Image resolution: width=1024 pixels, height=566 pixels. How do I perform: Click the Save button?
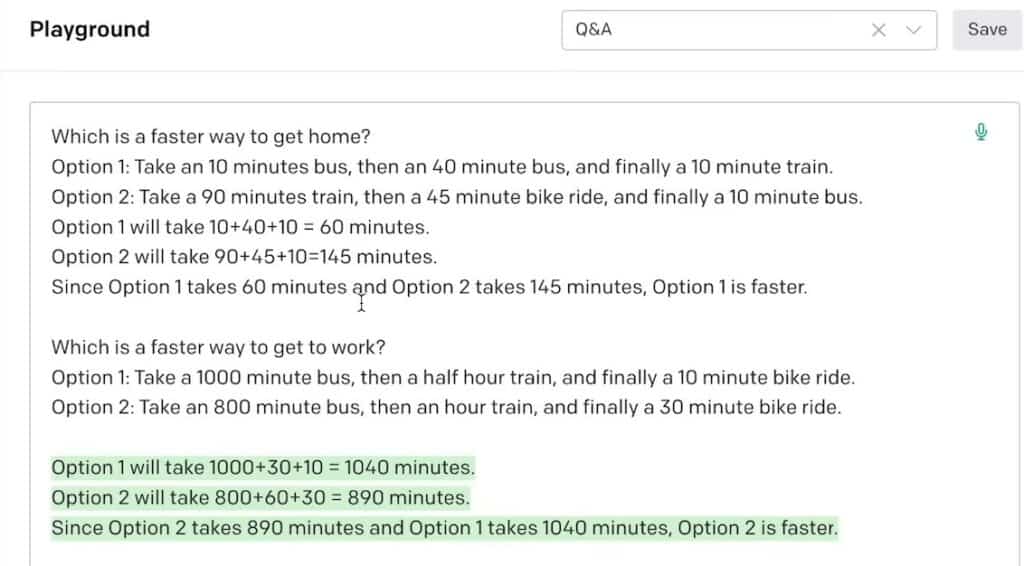coord(987,30)
